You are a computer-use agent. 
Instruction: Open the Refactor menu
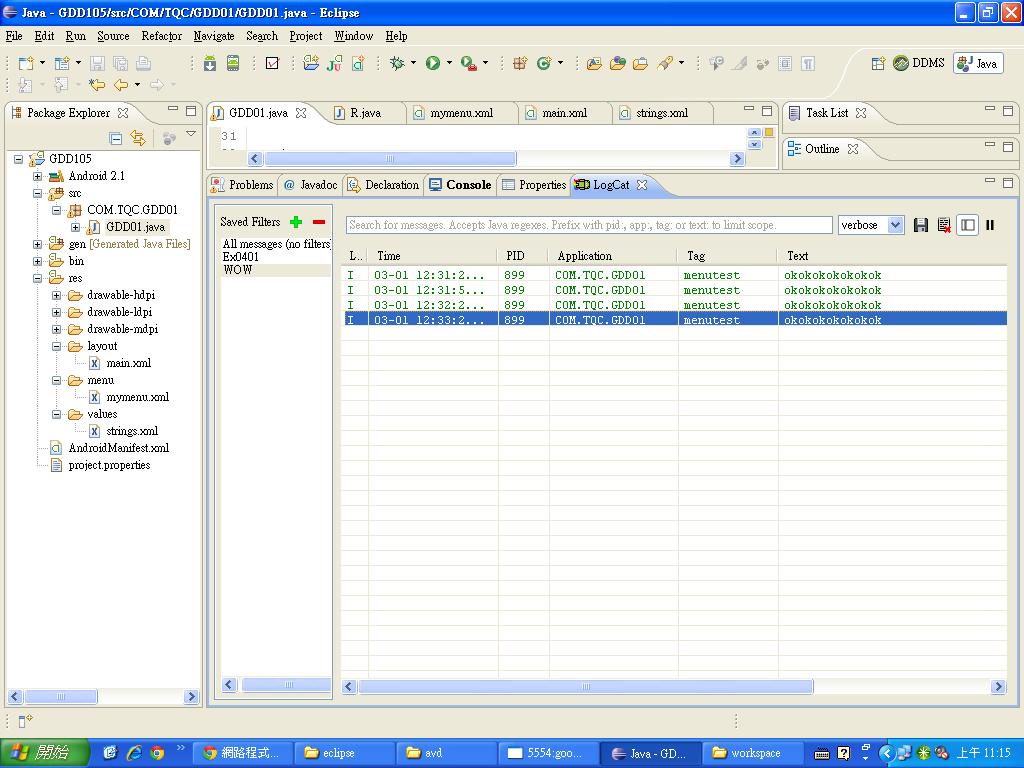(161, 36)
